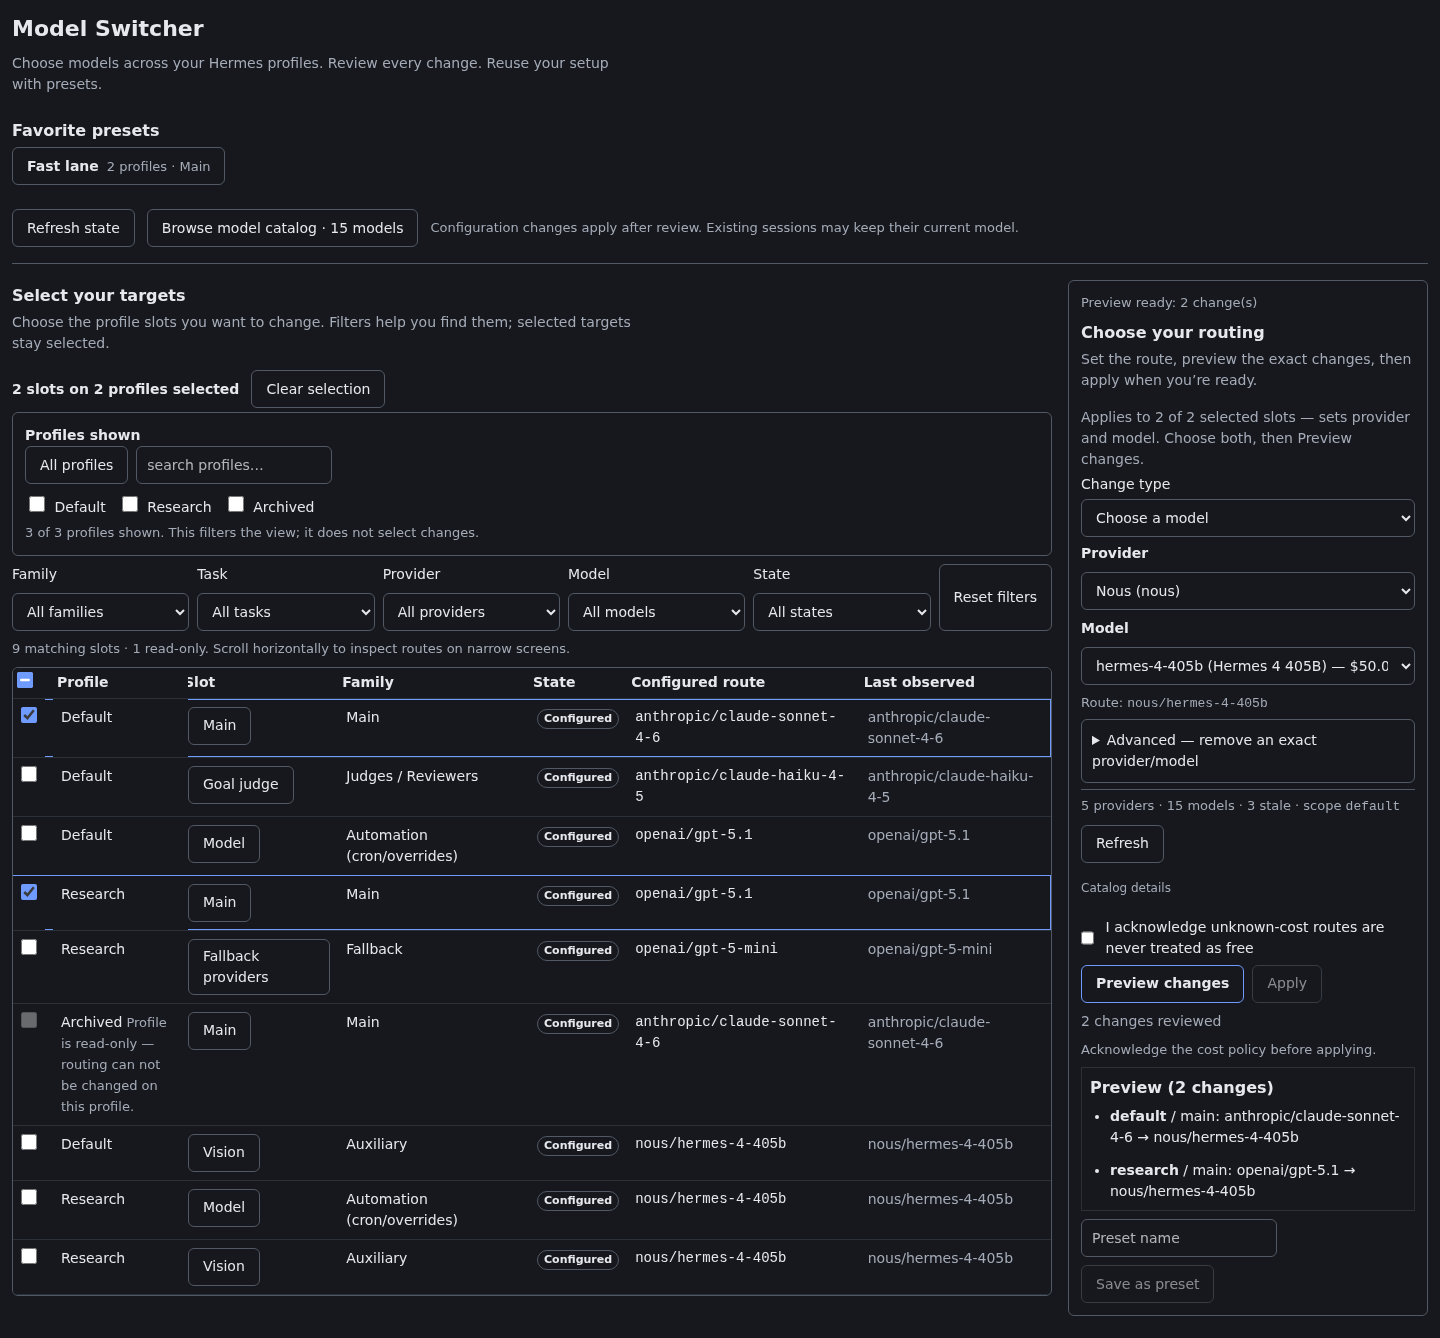Screen dimensions: 1440x1338
Task: Enable the Default profile filter checkbox
Action: [x=37, y=504]
